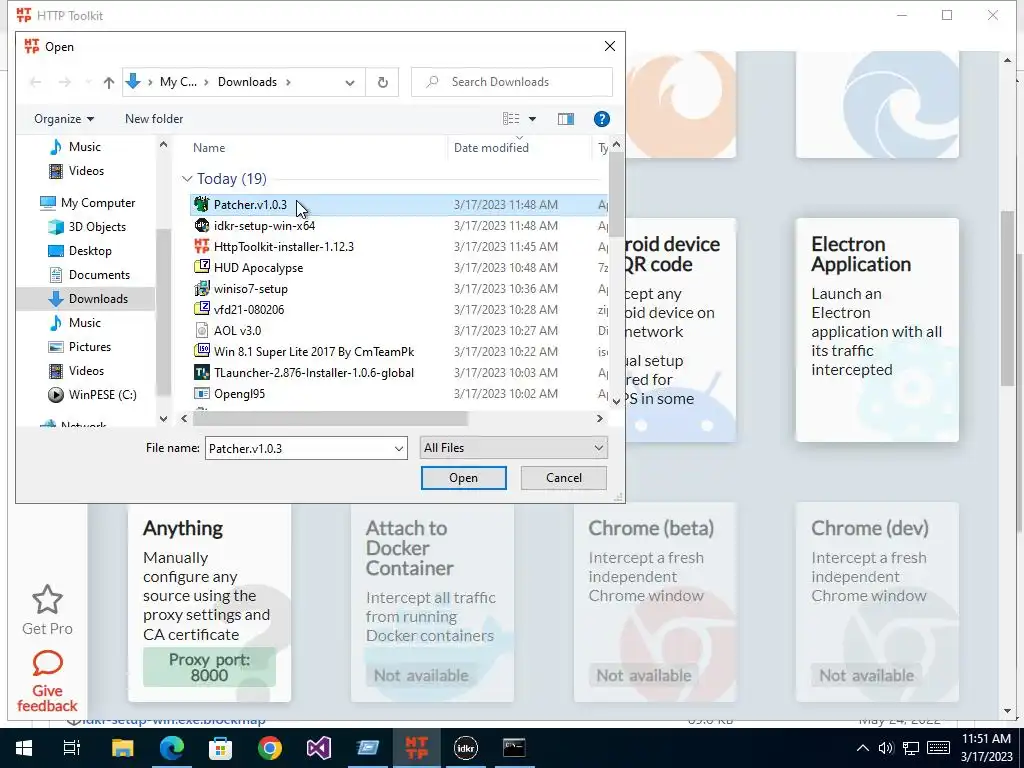The width and height of the screenshot is (1024, 768).
Task: Click the Change view icon
Action: 511,119
